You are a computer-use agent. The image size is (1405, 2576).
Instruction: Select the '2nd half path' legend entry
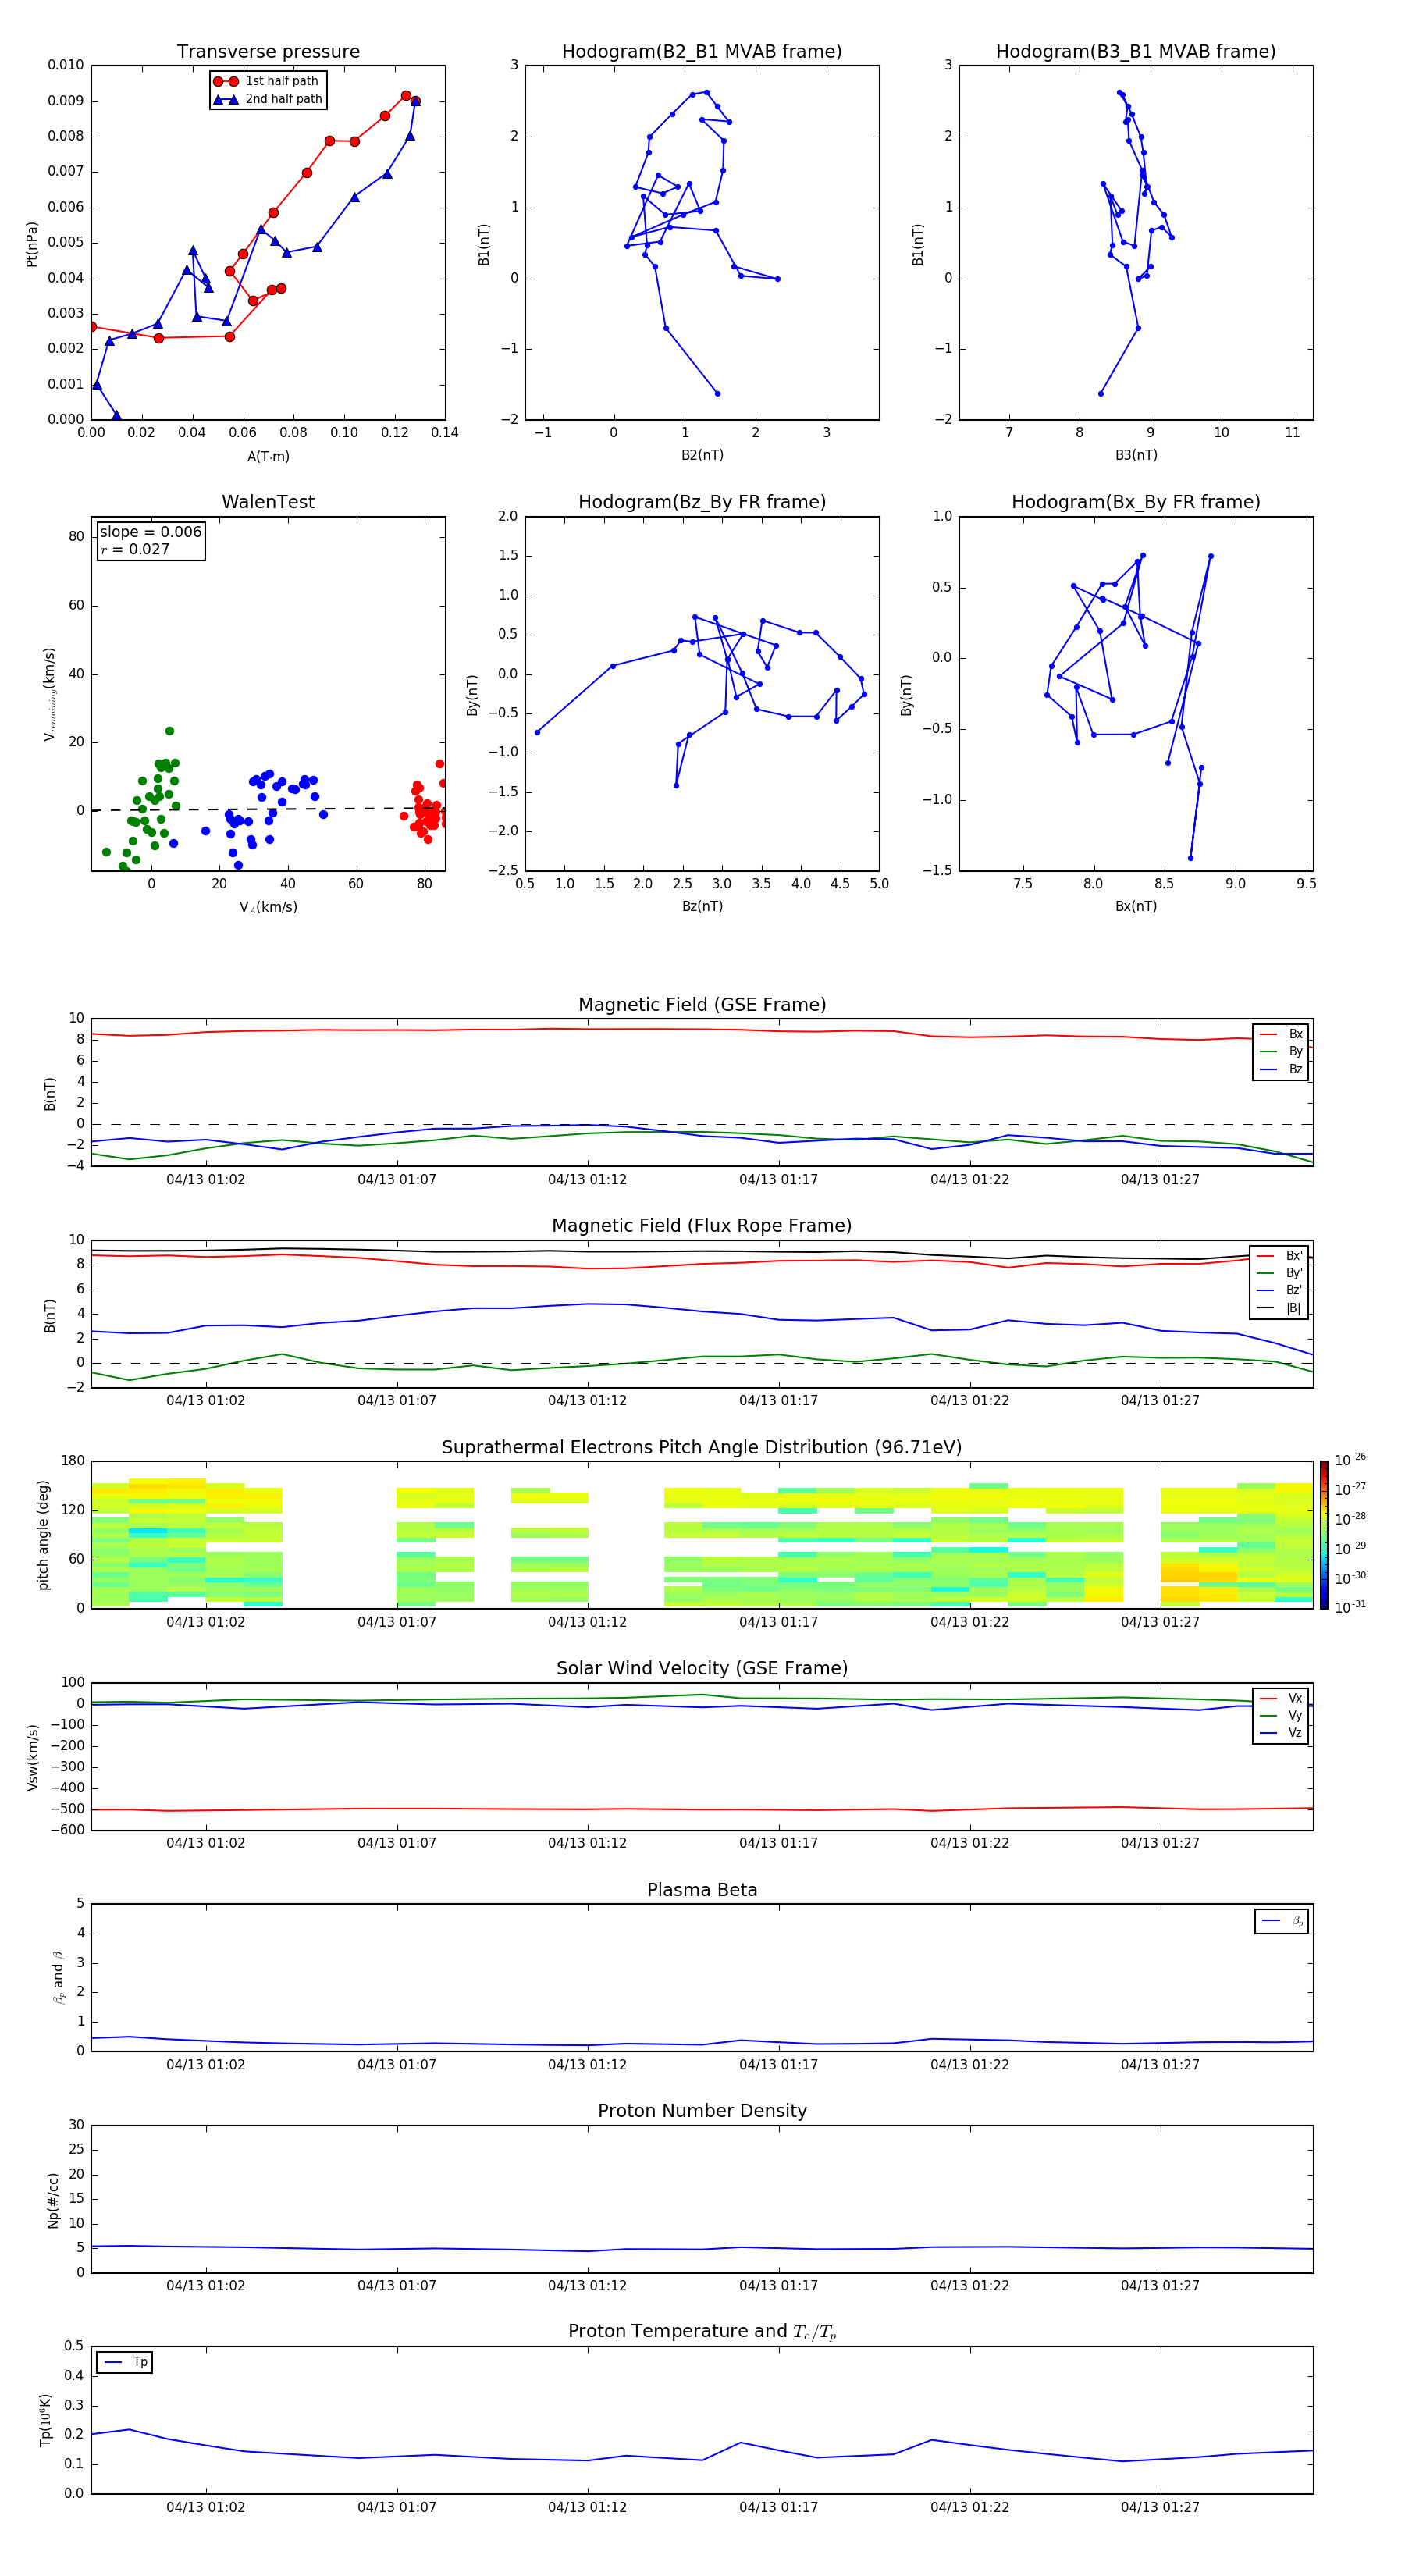click(267, 99)
